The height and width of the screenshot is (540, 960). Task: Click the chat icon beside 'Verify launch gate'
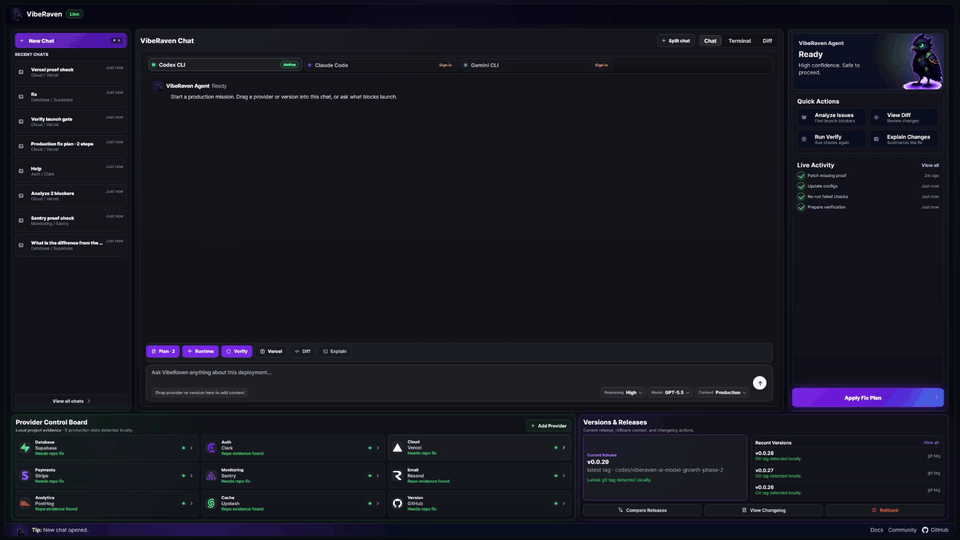(21, 122)
